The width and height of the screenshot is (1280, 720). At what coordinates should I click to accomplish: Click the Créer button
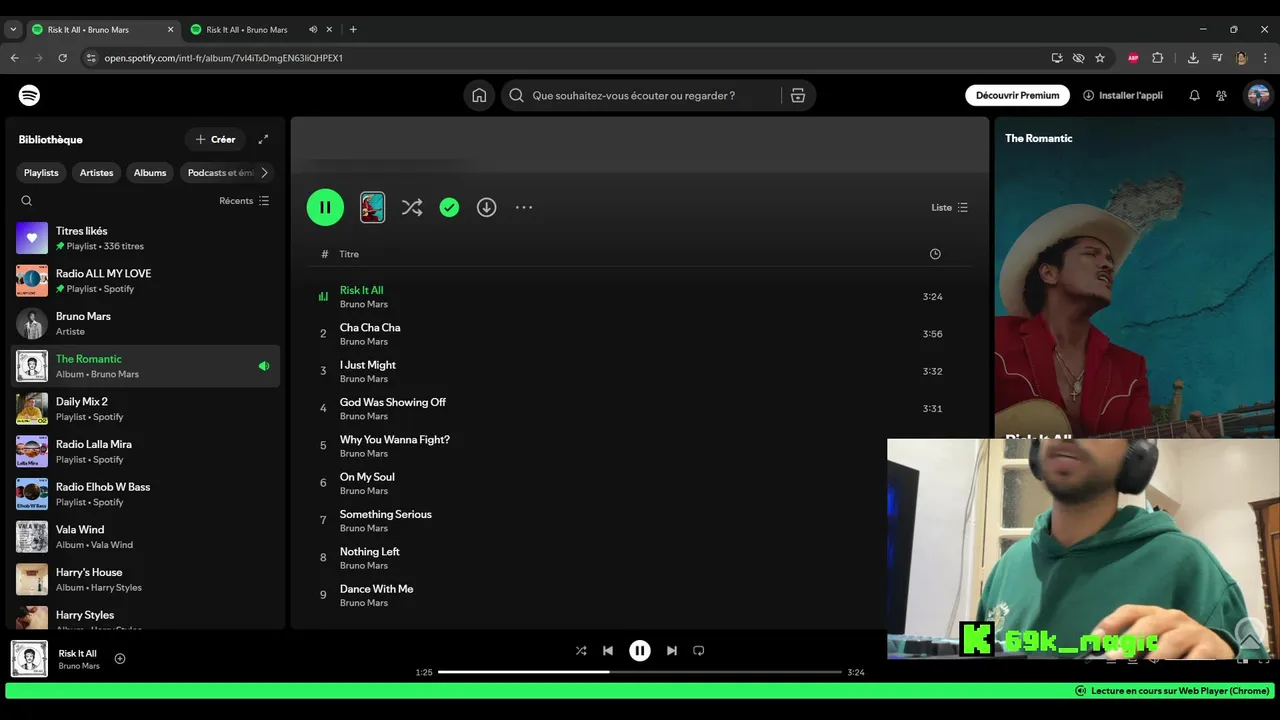(215, 140)
